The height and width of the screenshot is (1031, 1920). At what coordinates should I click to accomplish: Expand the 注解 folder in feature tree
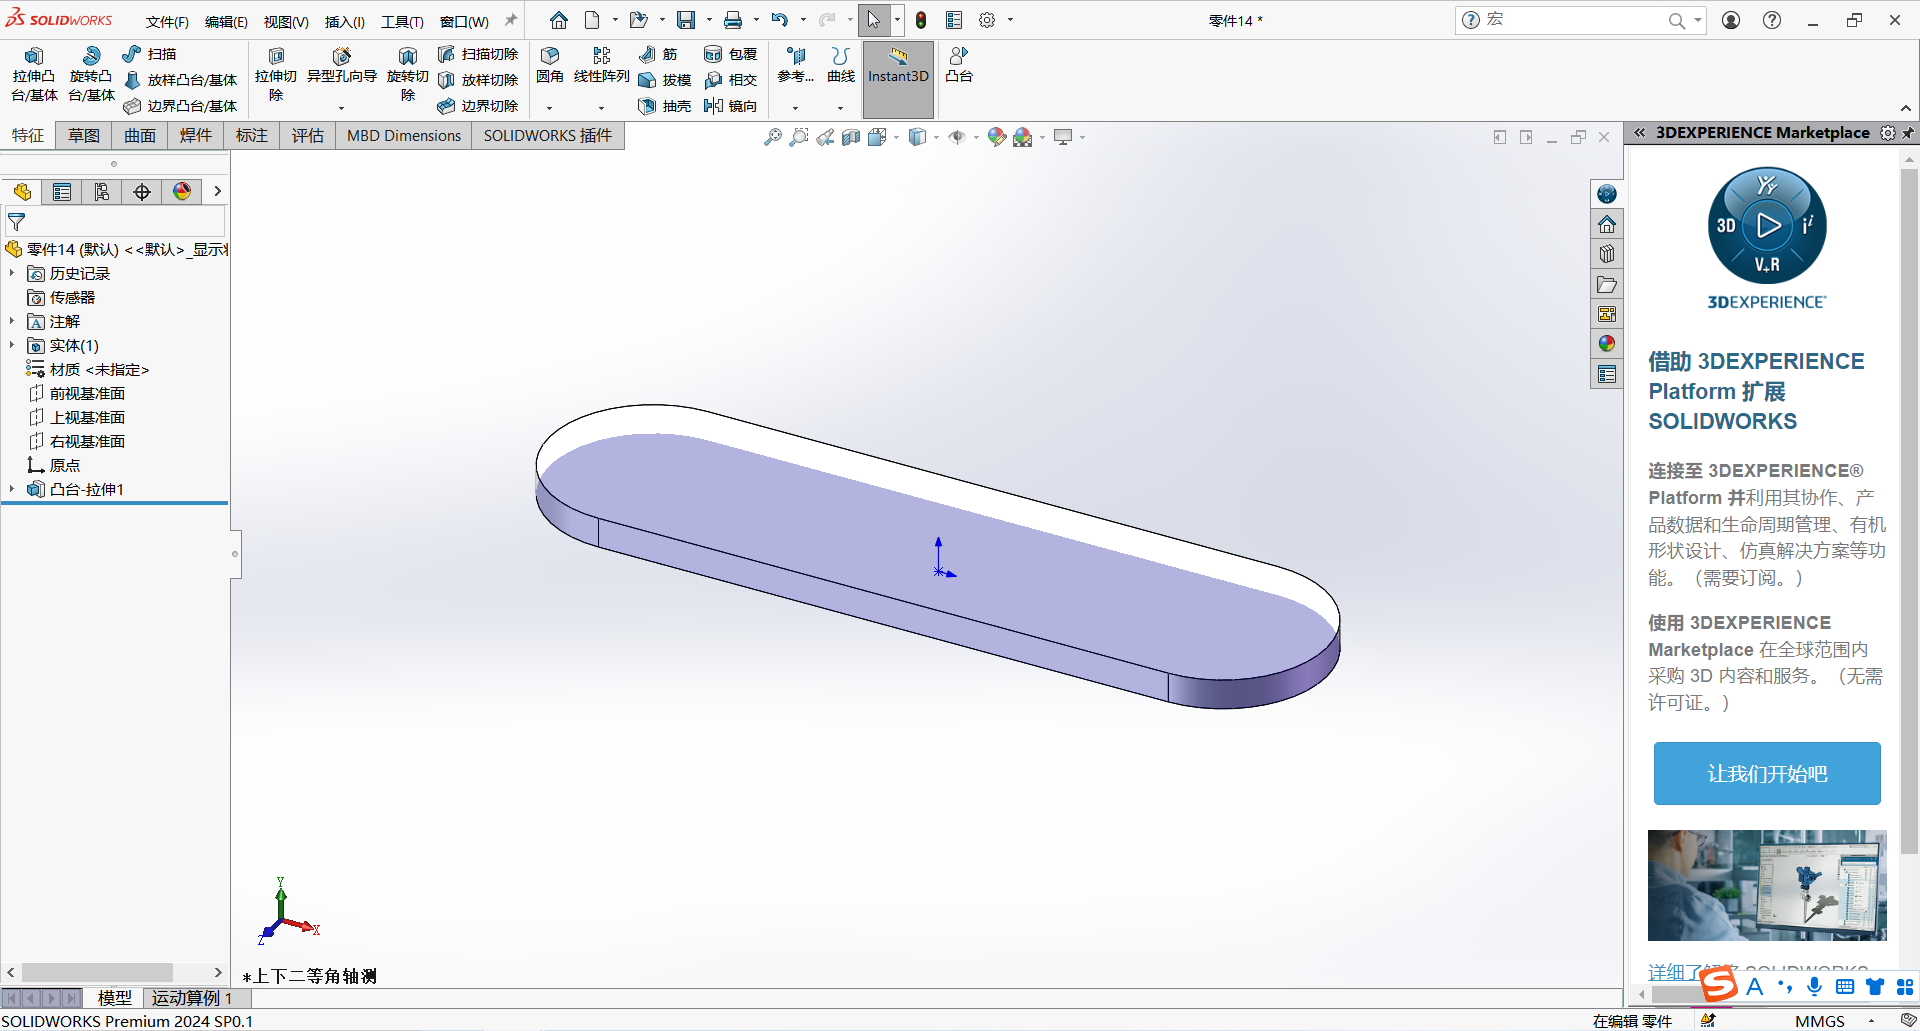pyautogui.click(x=12, y=321)
